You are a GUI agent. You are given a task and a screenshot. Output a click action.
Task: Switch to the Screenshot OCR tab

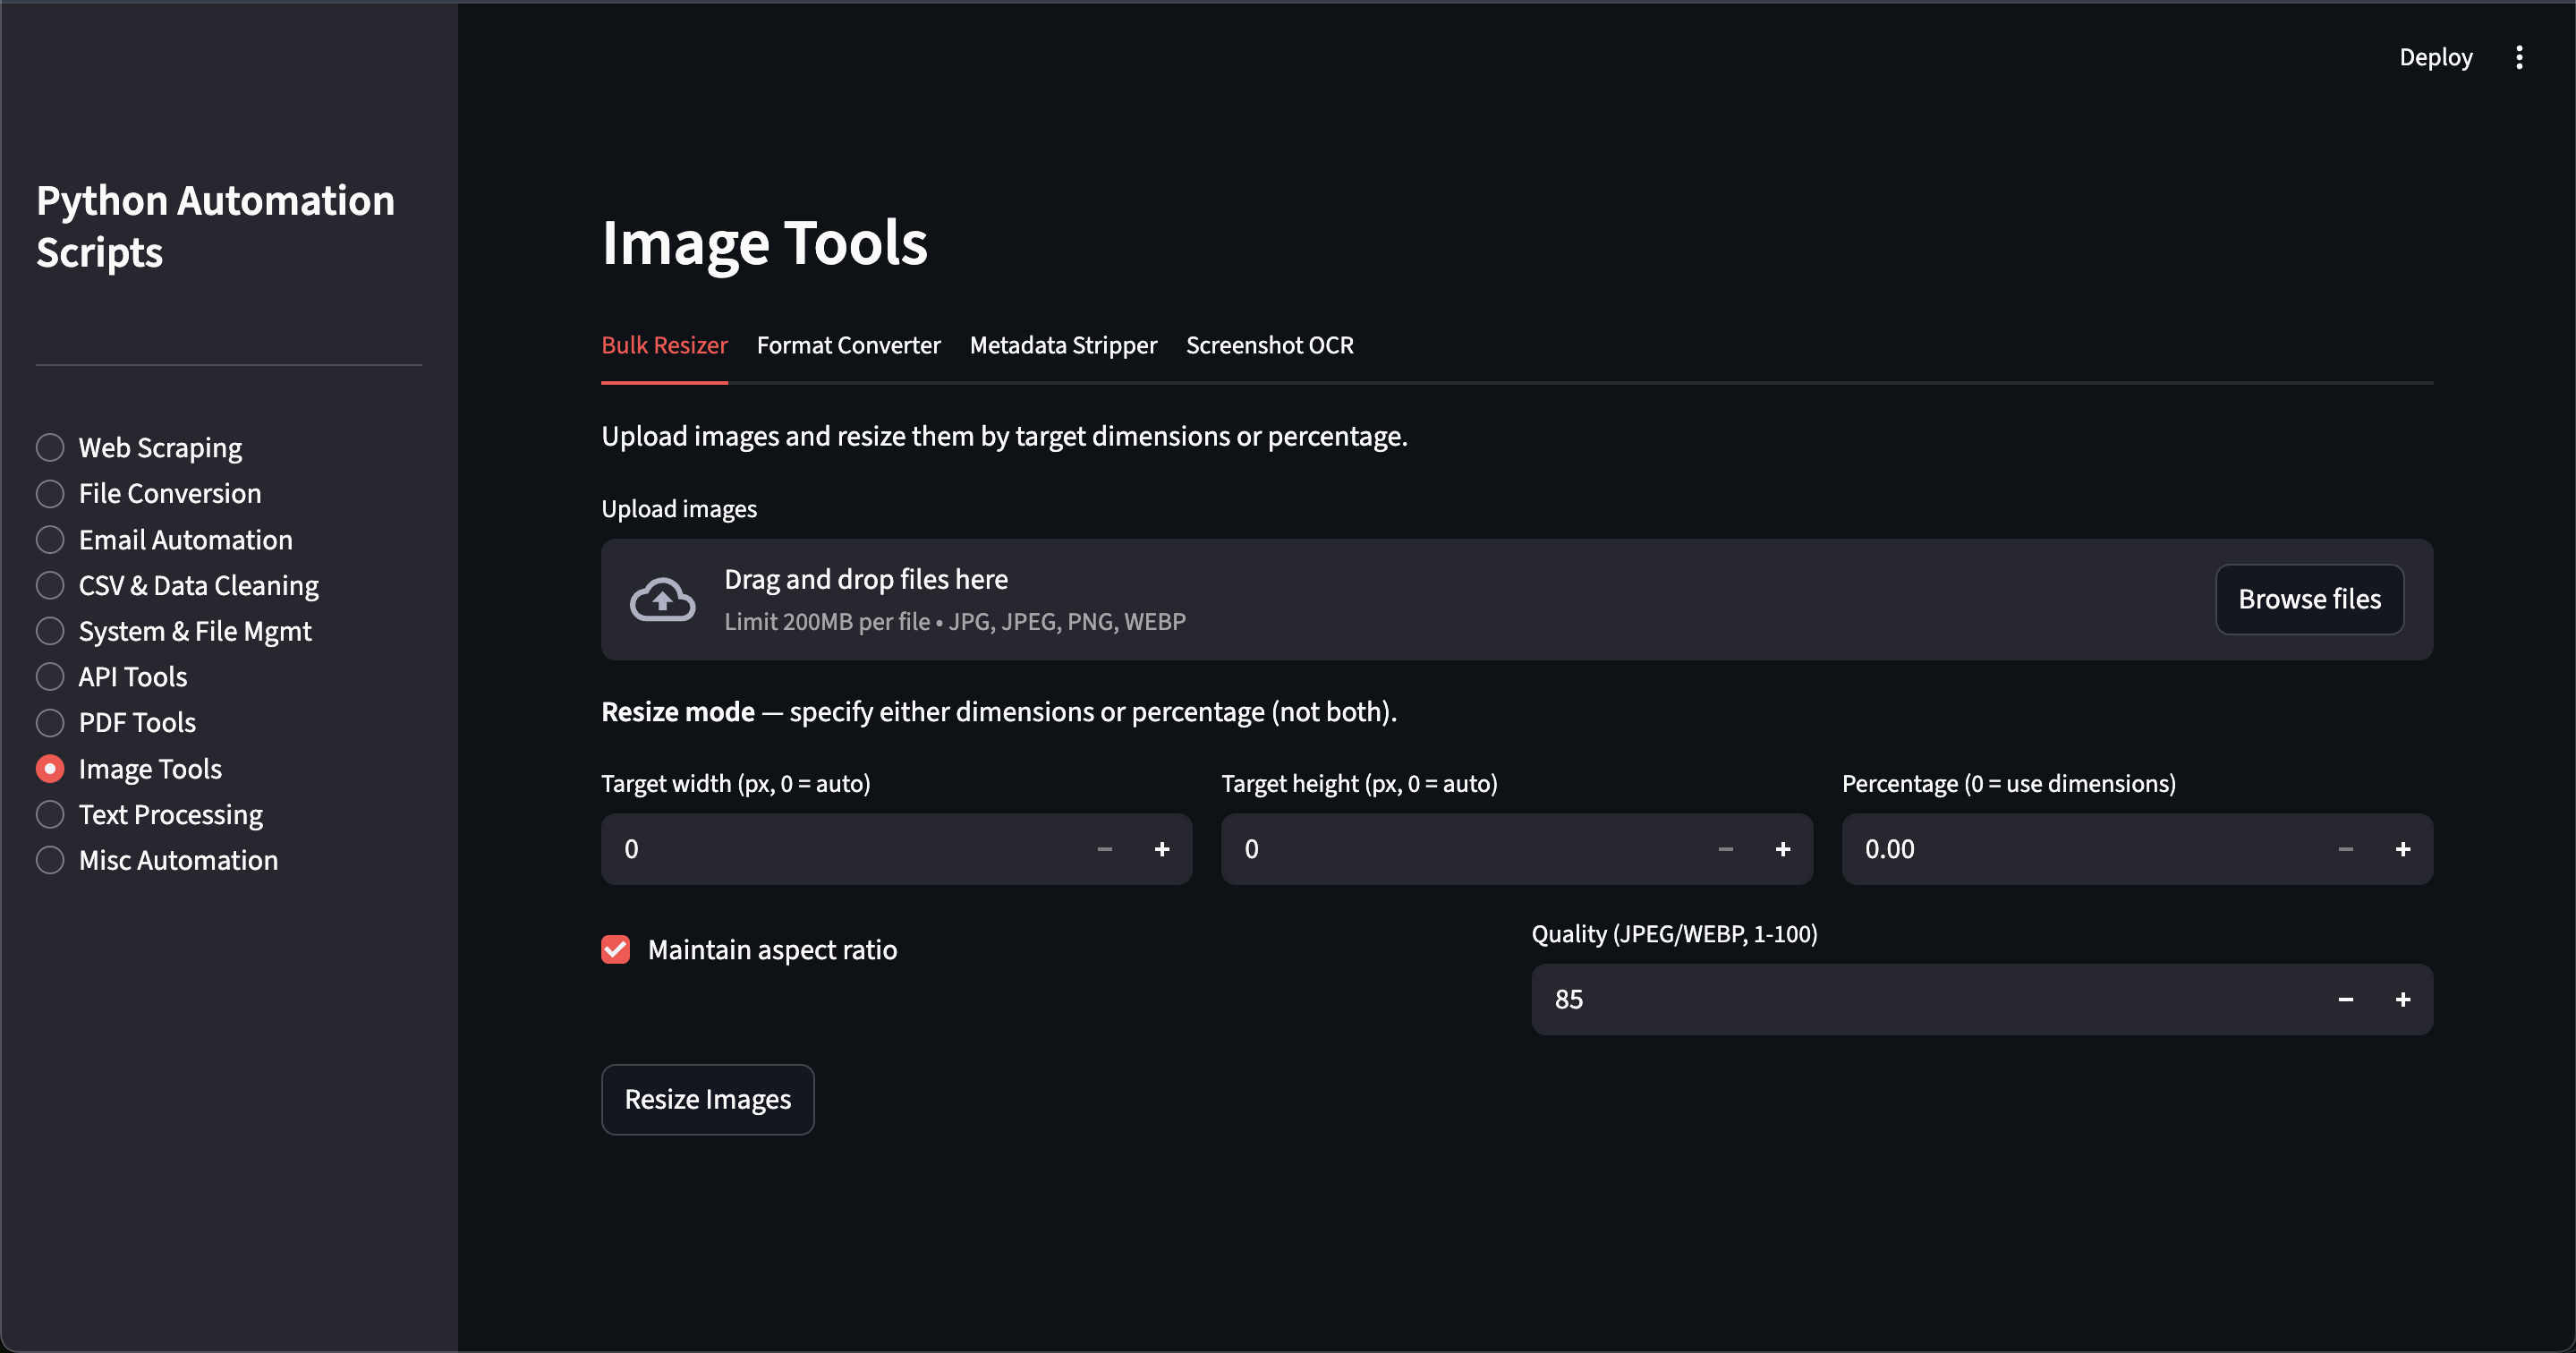click(x=1270, y=345)
